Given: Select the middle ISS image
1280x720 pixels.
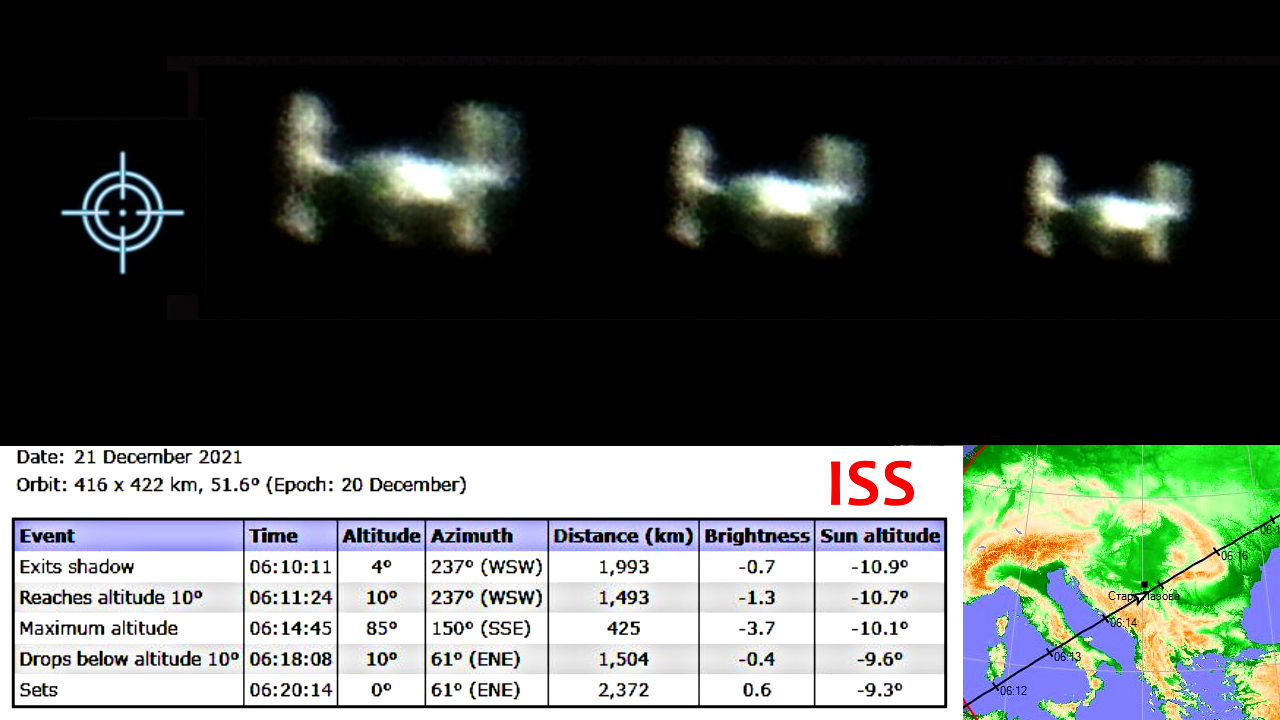Looking at the screenshot, I should 768,190.
